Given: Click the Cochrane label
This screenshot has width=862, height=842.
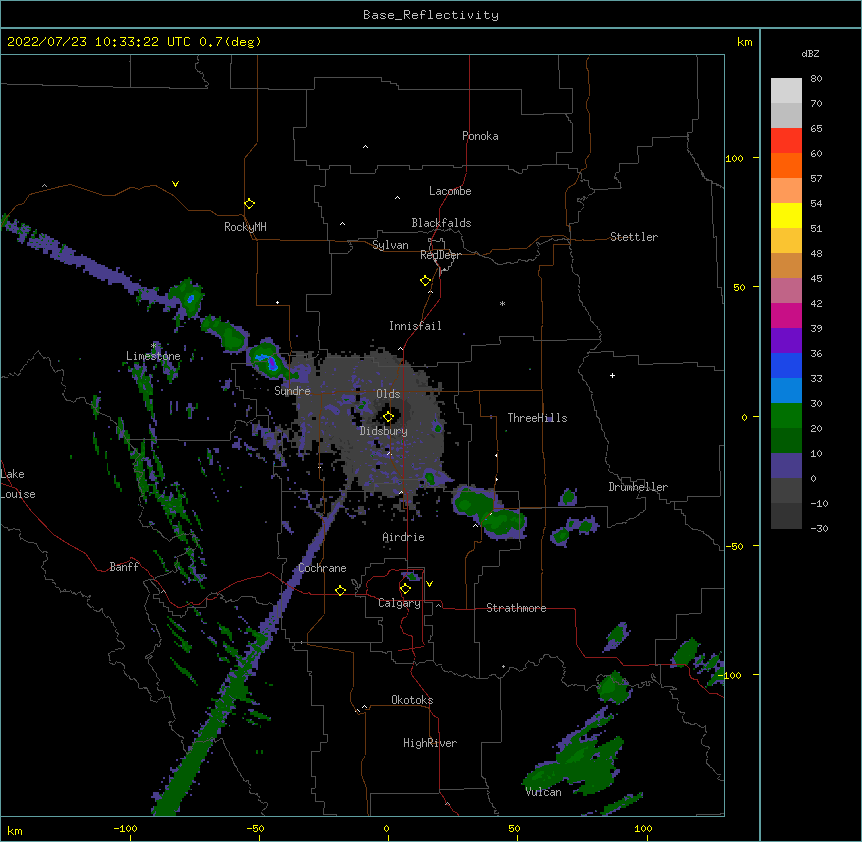Looking at the screenshot, I should coord(322,568).
